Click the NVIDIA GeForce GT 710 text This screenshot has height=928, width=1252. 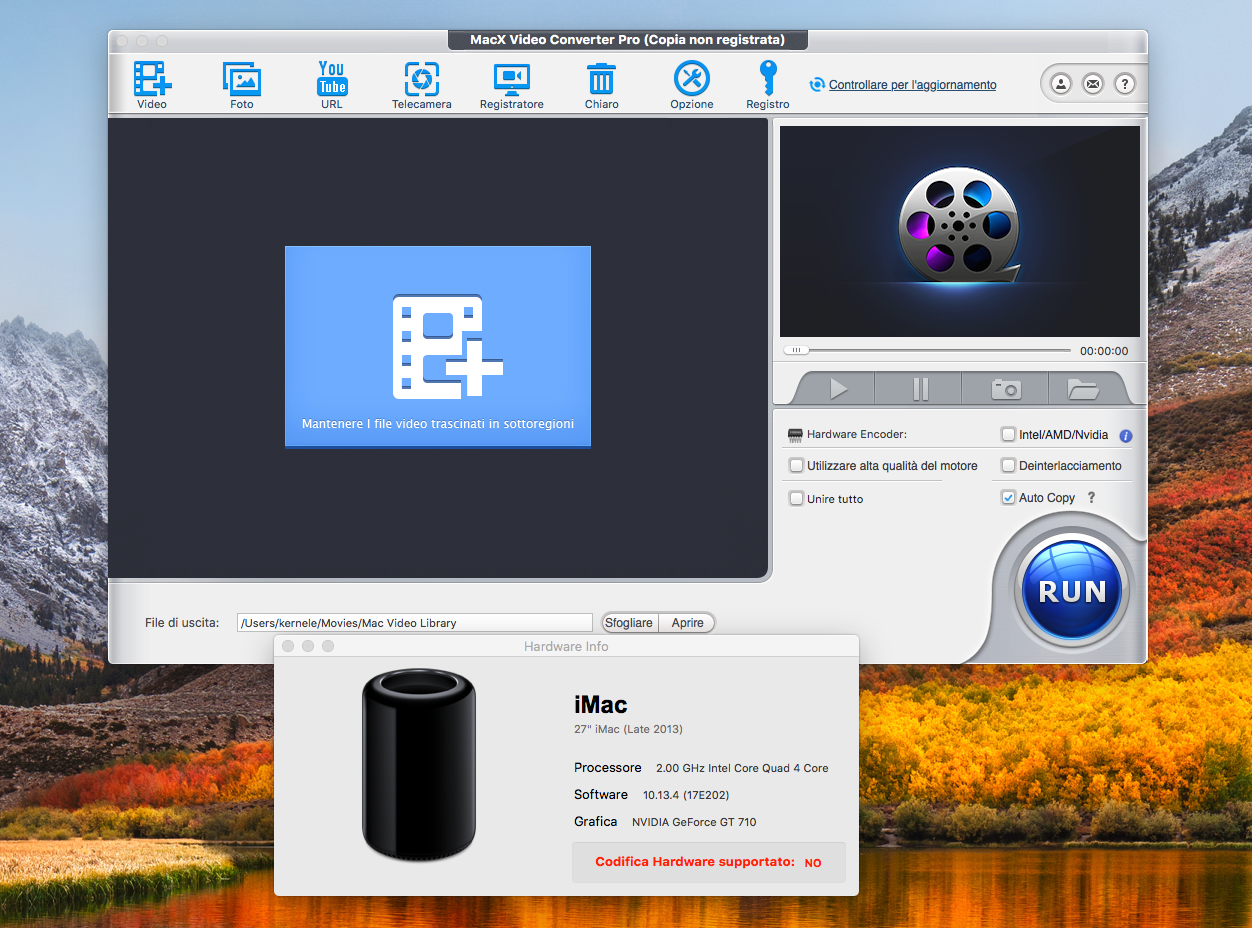[x=694, y=822]
